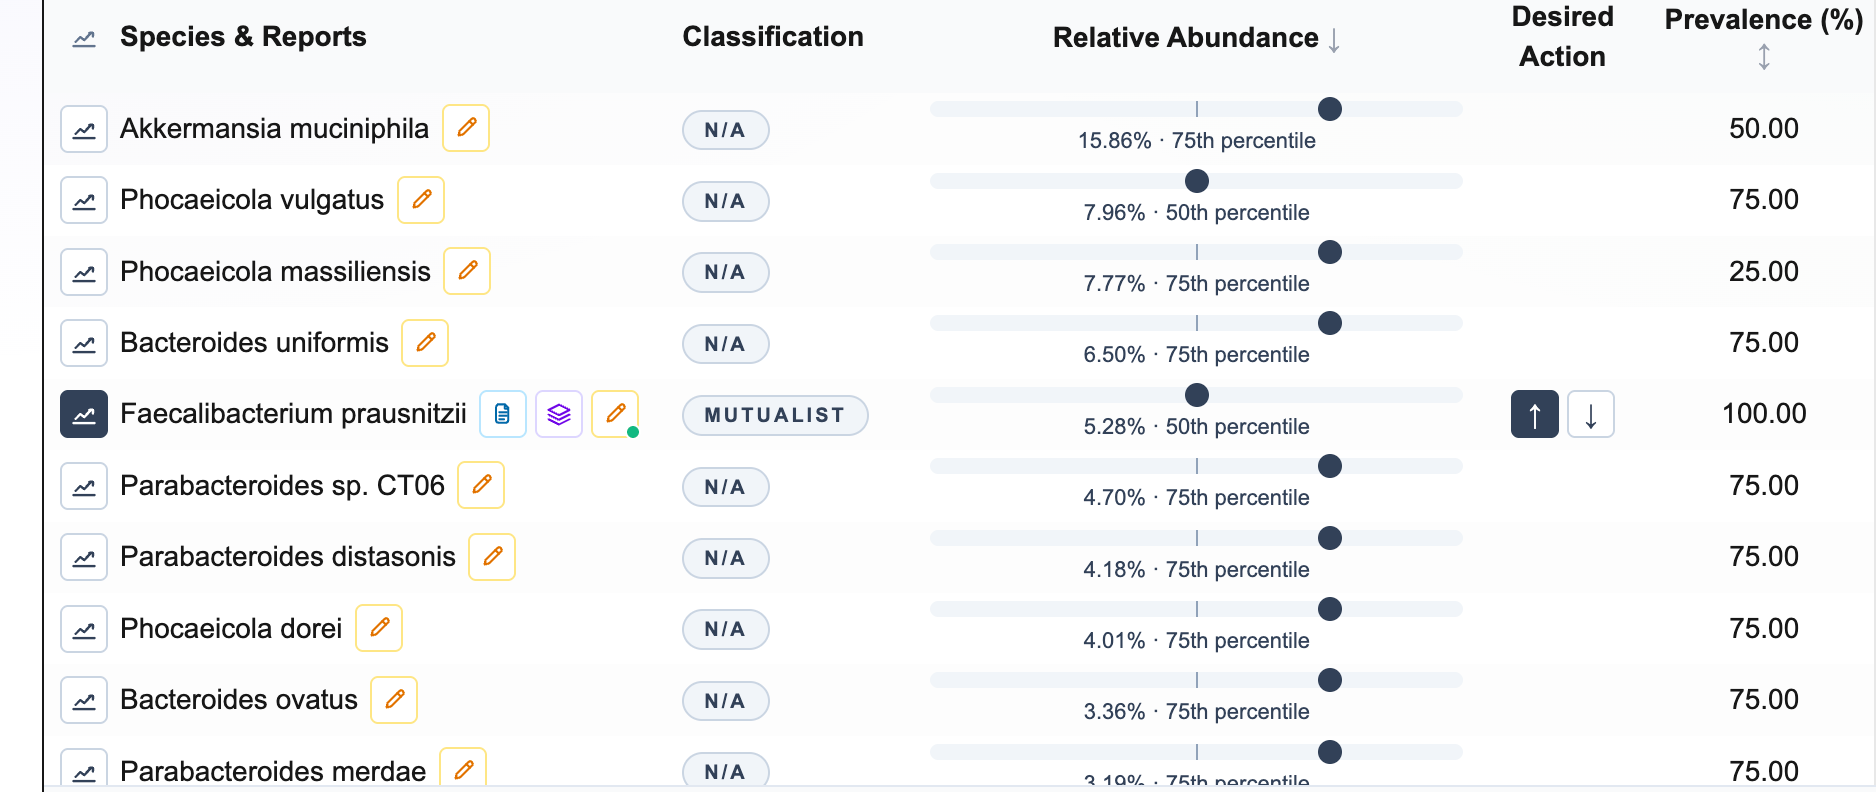Open trend chart for Bacteroides ovatus
This screenshot has height=792, width=1876.
[x=84, y=700]
